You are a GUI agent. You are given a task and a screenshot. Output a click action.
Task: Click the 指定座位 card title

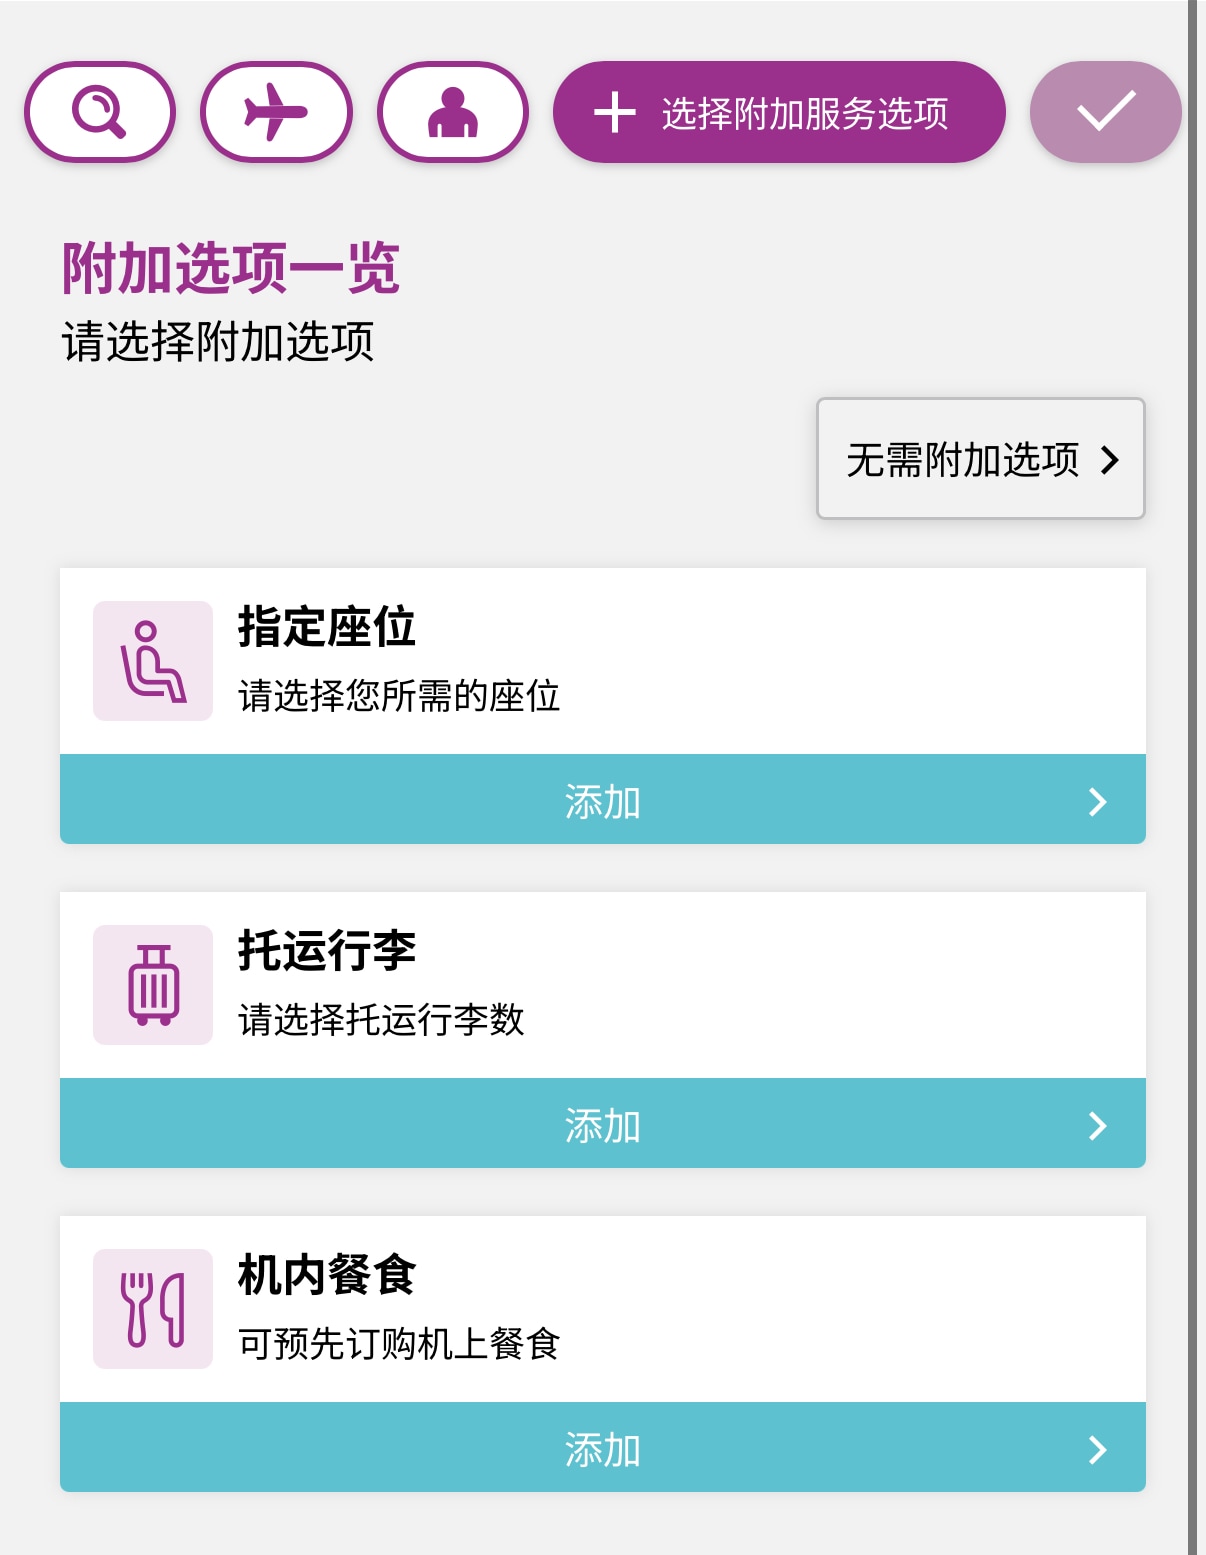tap(327, 628)
